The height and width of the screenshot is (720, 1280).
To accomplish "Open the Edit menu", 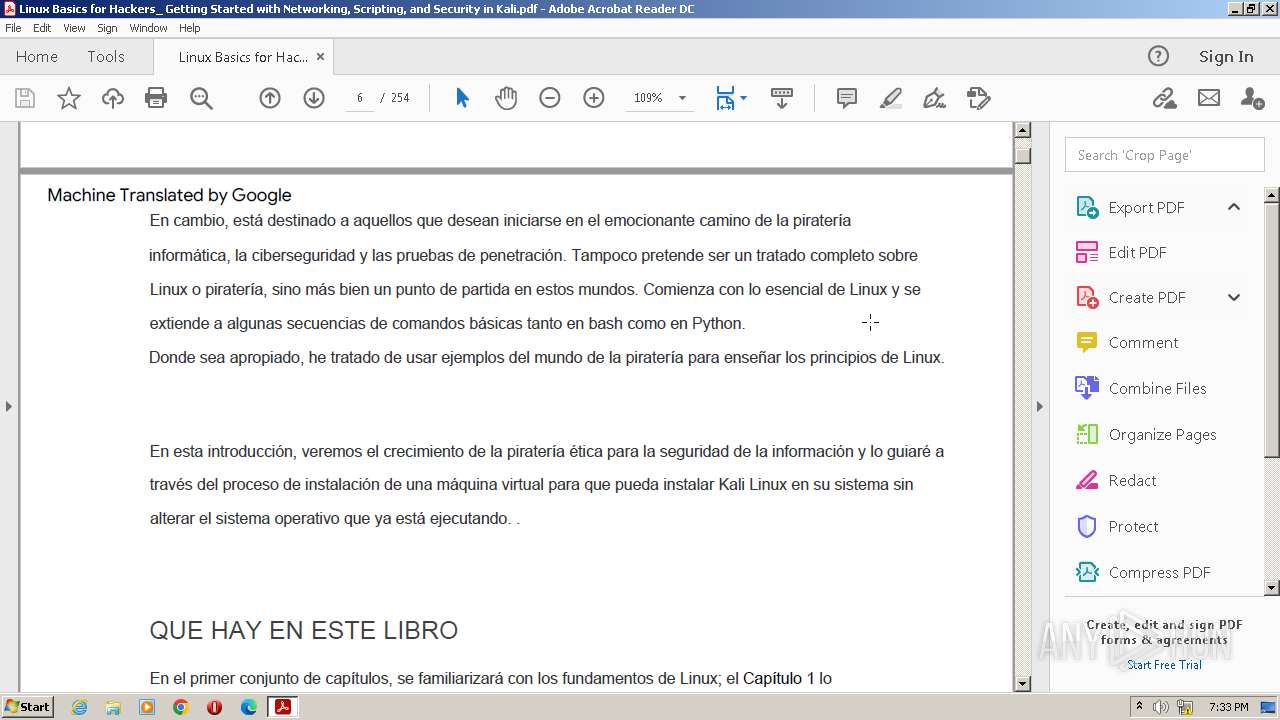I will coord(42,28).
